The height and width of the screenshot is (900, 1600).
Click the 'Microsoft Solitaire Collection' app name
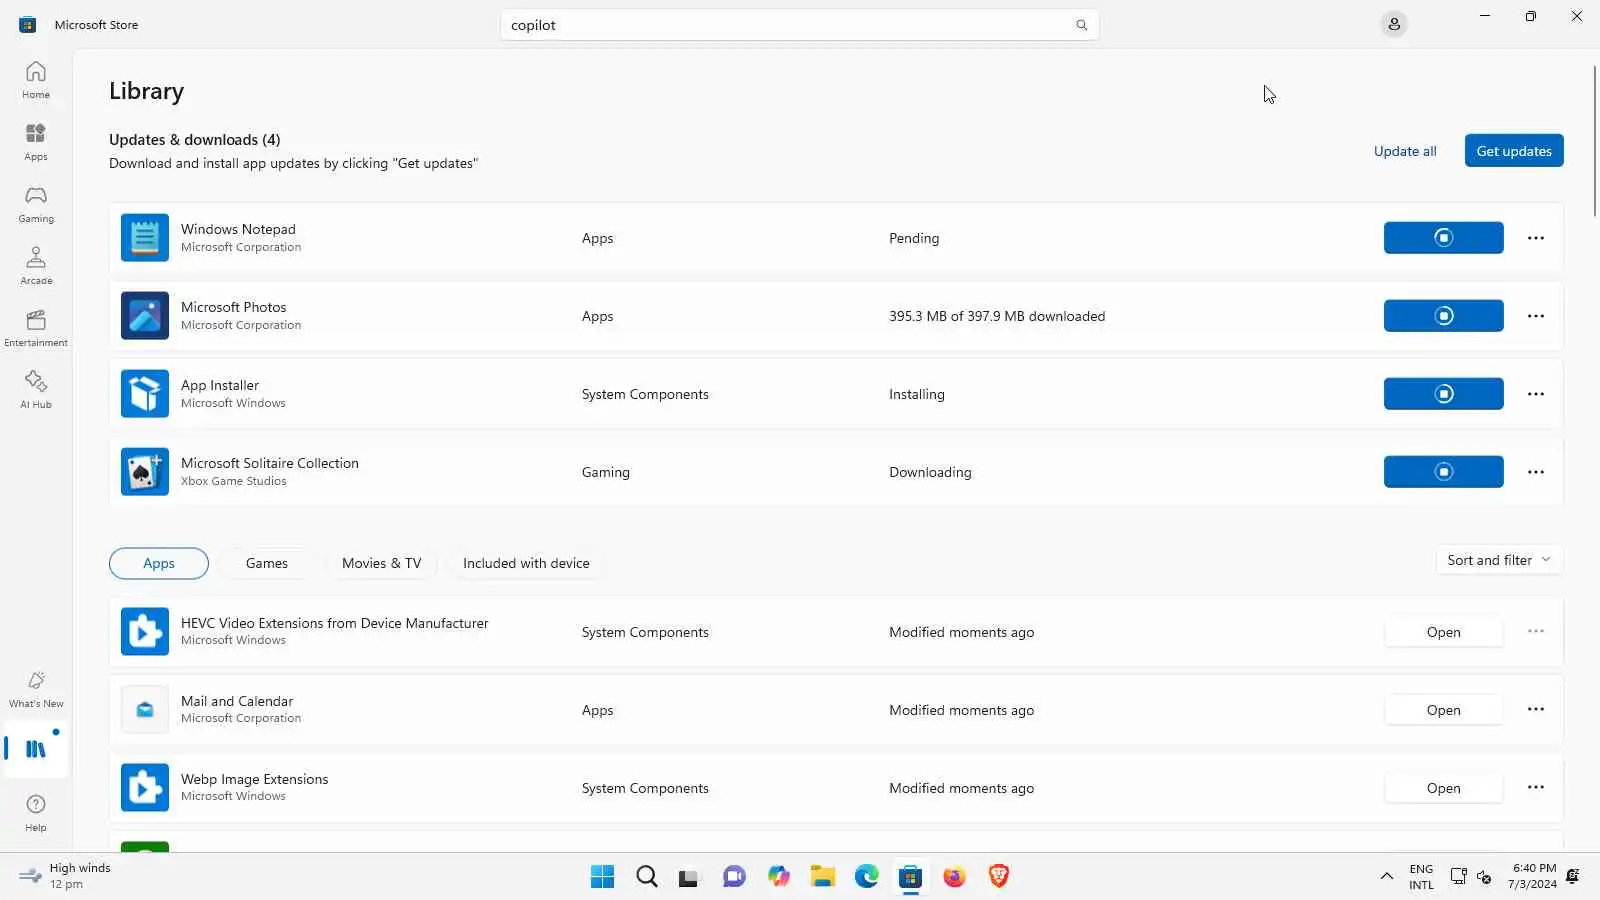[269, 463]
